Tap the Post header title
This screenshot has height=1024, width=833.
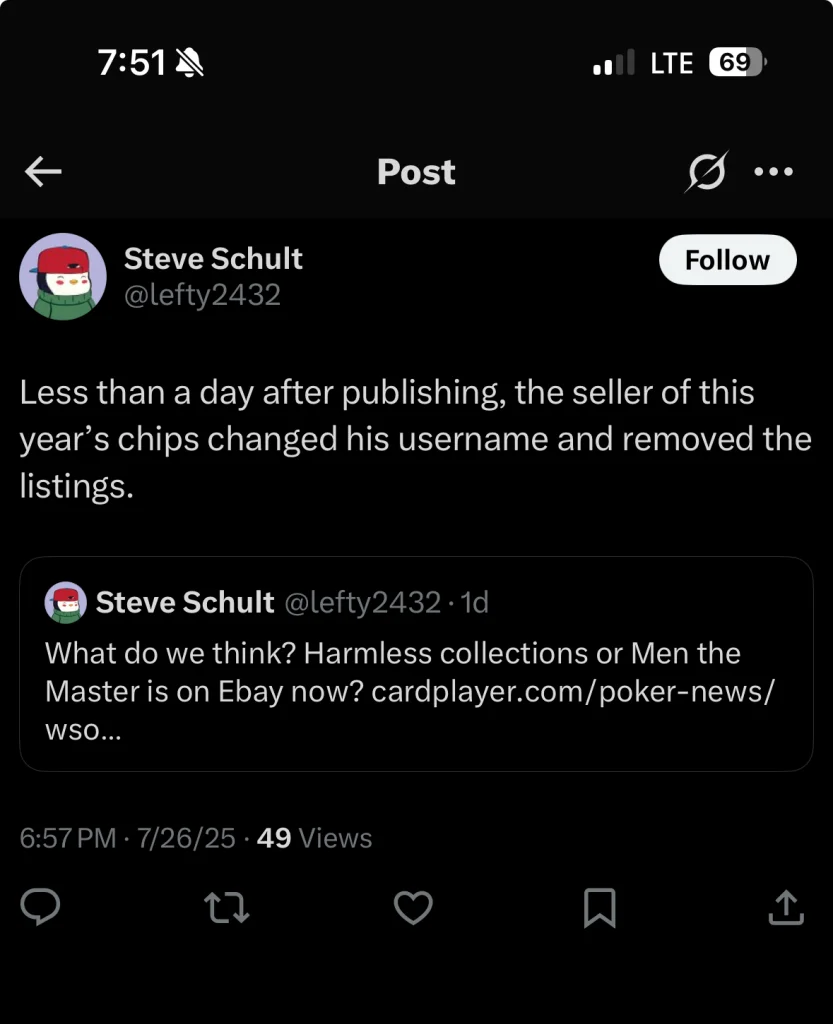click(416, 172)
